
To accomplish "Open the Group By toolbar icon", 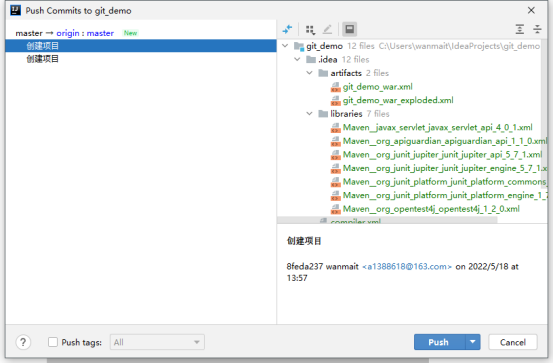I will point(310,30).
